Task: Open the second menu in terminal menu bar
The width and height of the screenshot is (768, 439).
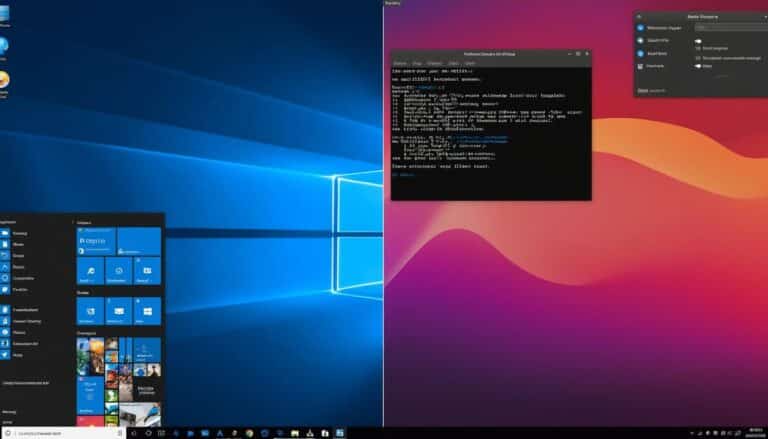Action: 417,63
